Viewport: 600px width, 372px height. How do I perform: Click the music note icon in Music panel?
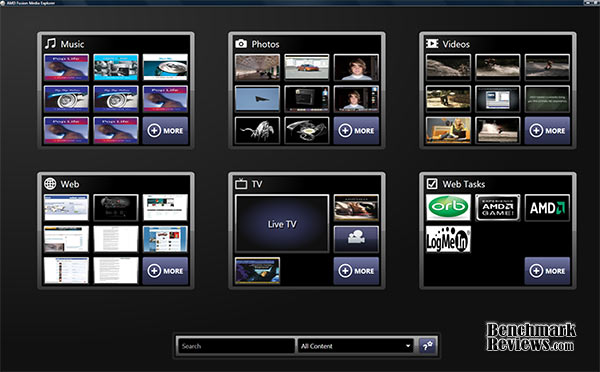click(50, 44)
